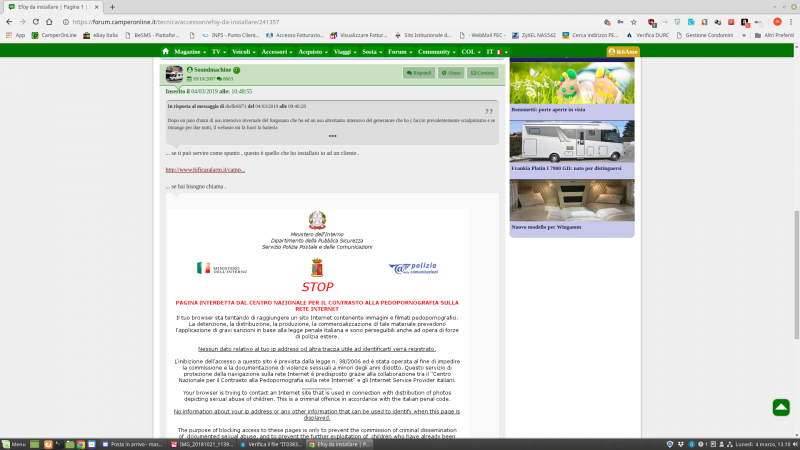The image size is (800, 450).
Task: Report post with Abuso button
Action: coord(451,73)
